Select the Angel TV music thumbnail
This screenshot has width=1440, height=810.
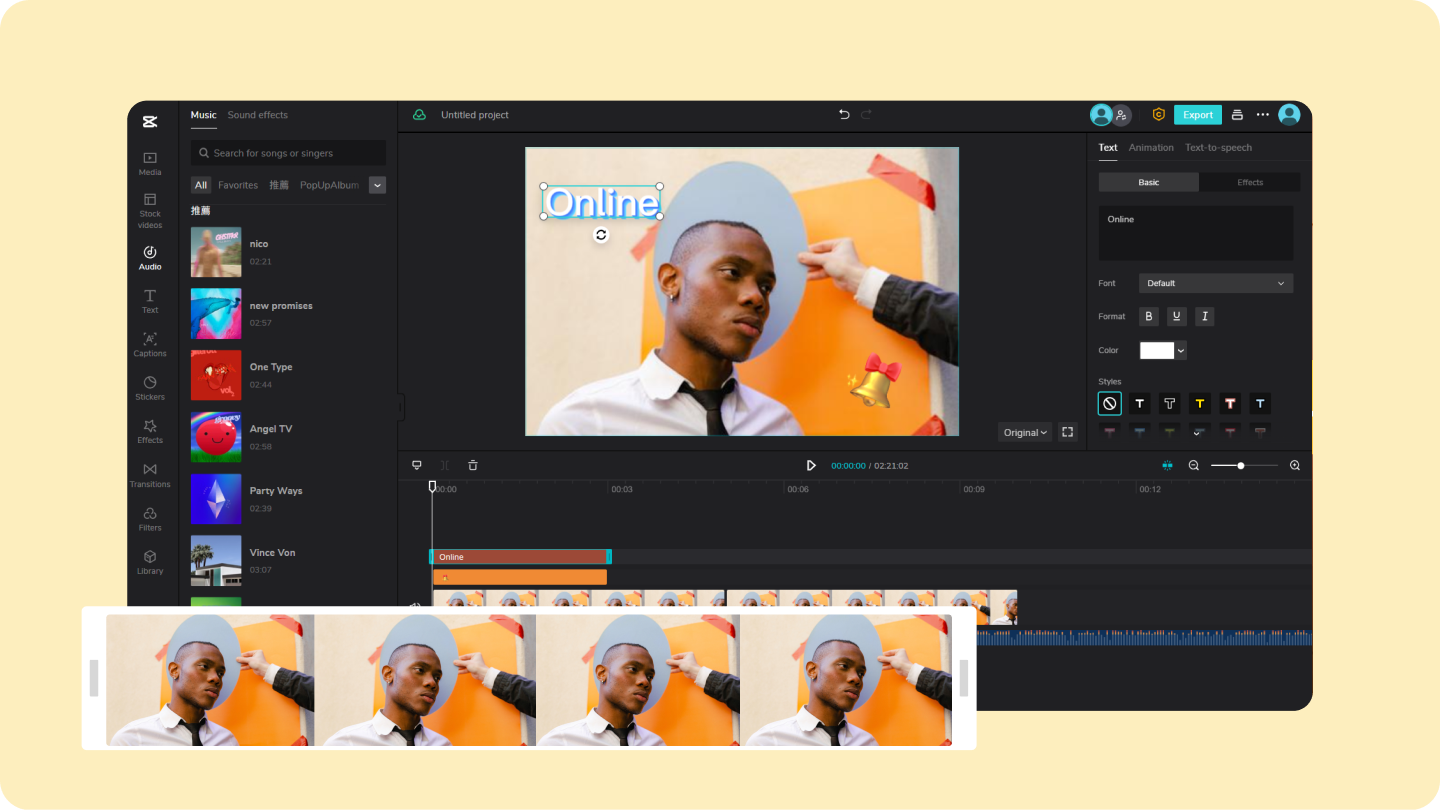click(216, 437)
